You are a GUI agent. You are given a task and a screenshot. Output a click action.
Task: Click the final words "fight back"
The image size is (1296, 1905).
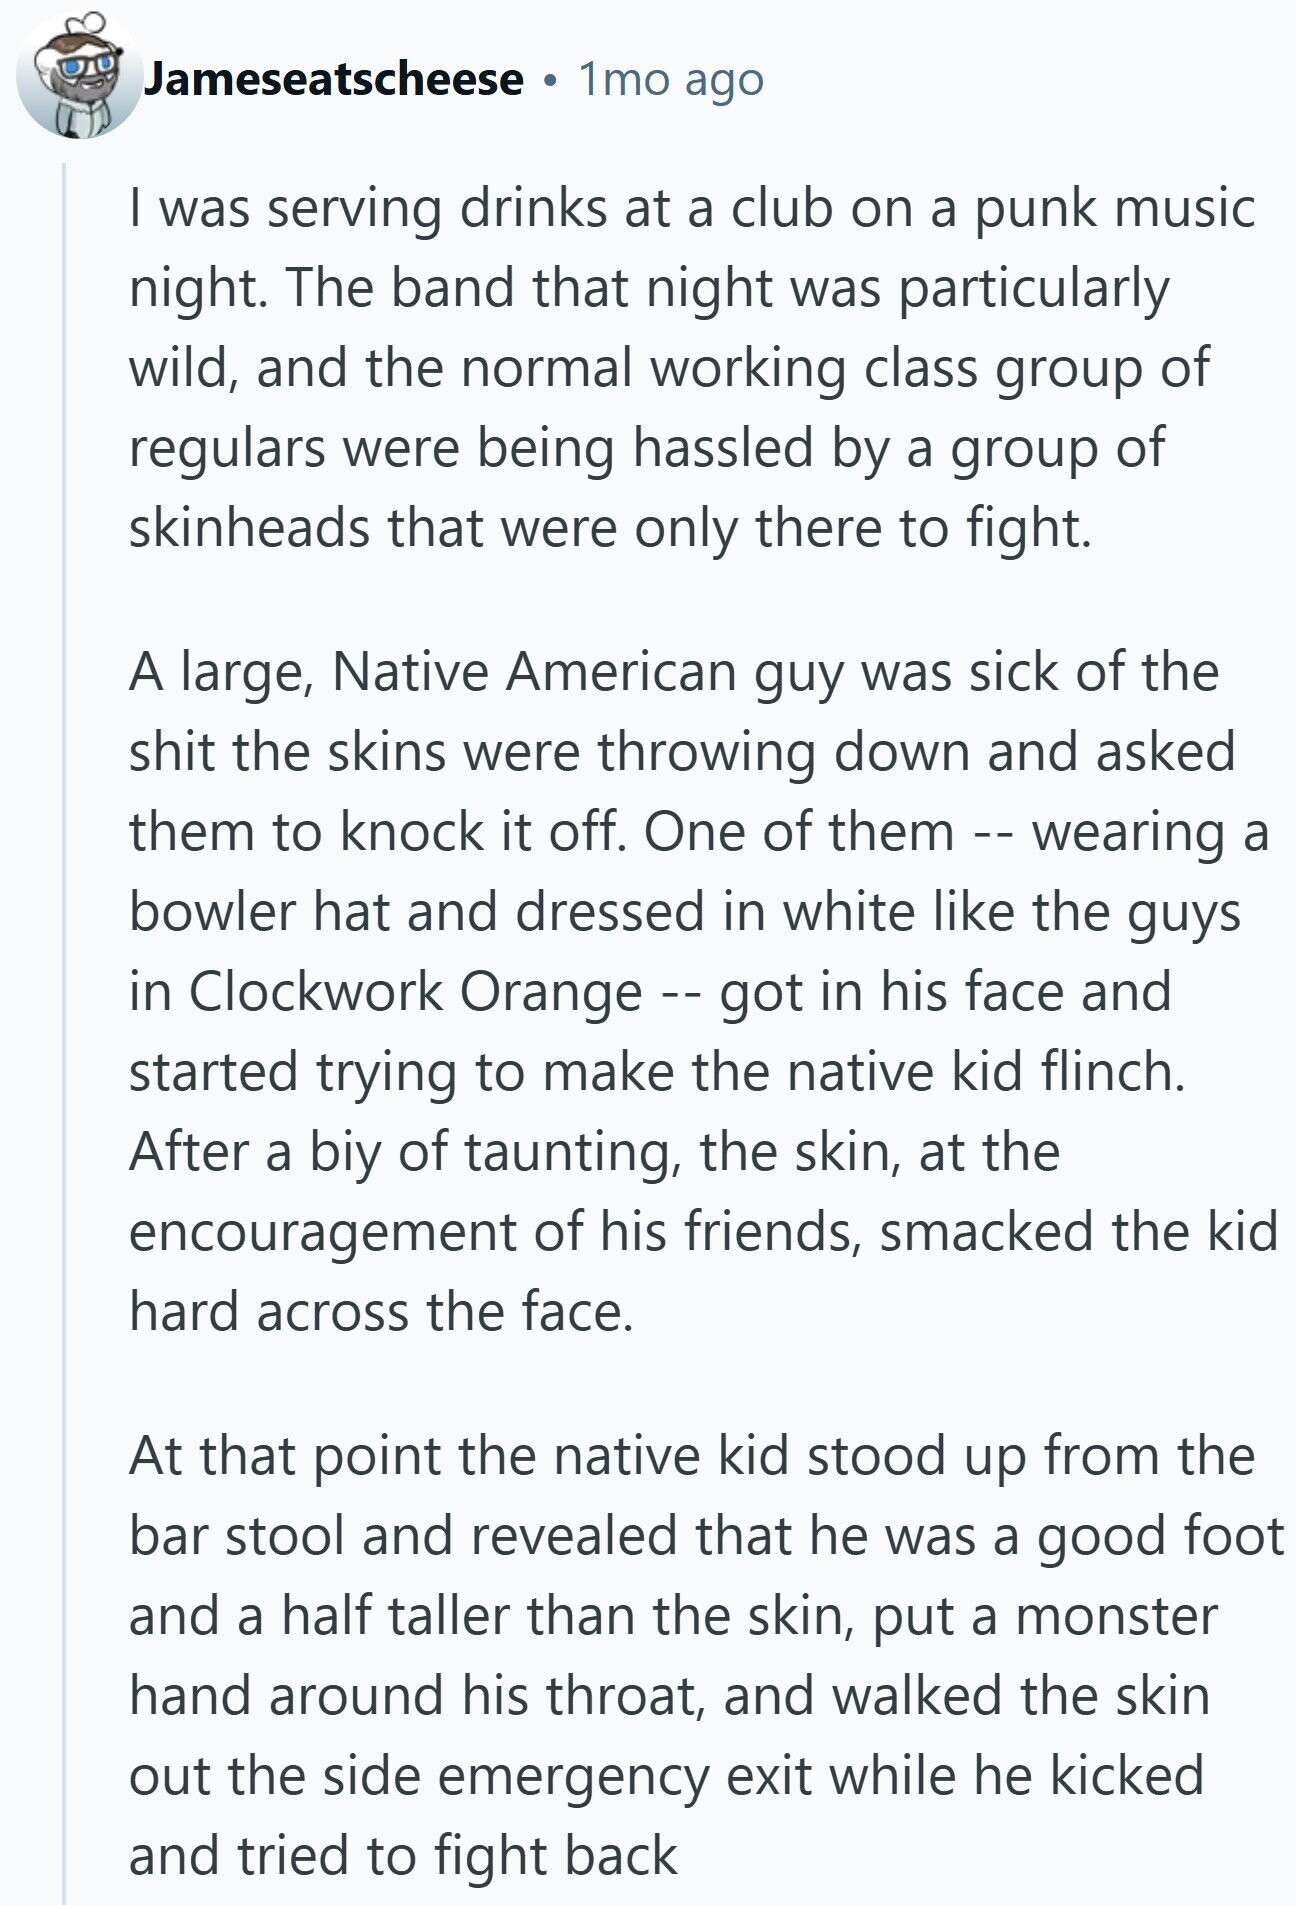(556, 1856)
